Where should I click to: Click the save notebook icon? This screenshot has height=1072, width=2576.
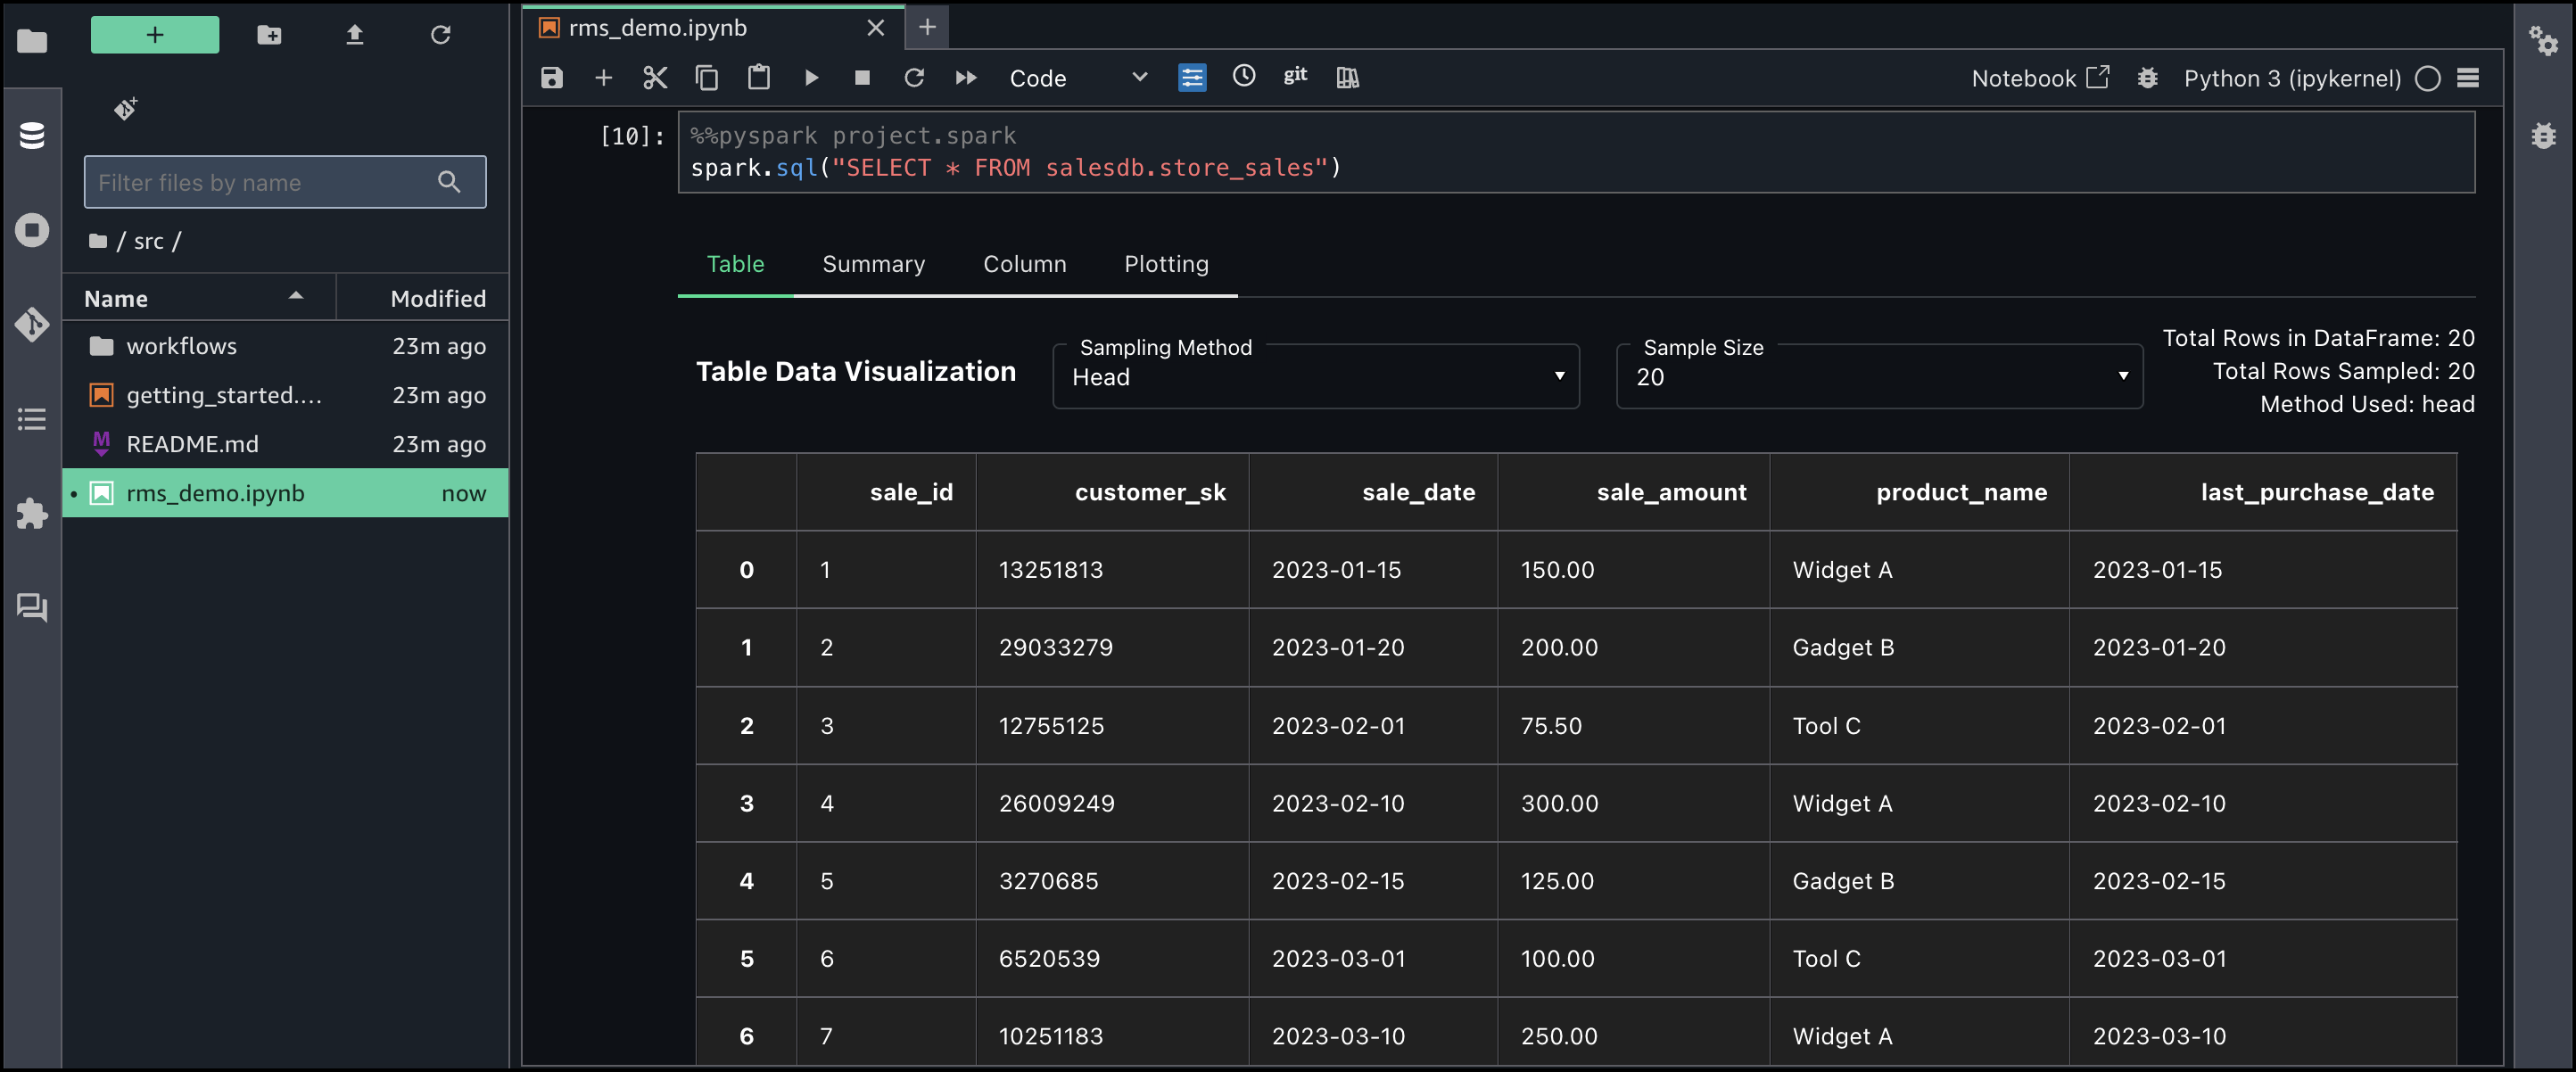point(552,78)
